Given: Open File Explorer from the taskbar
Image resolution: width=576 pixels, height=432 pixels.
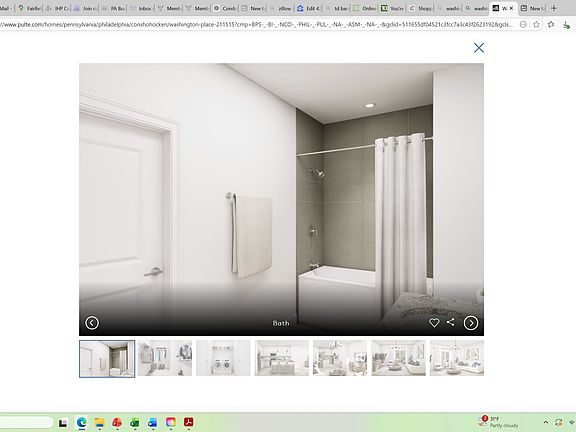Looking at the screenshot, I should 99,423.
